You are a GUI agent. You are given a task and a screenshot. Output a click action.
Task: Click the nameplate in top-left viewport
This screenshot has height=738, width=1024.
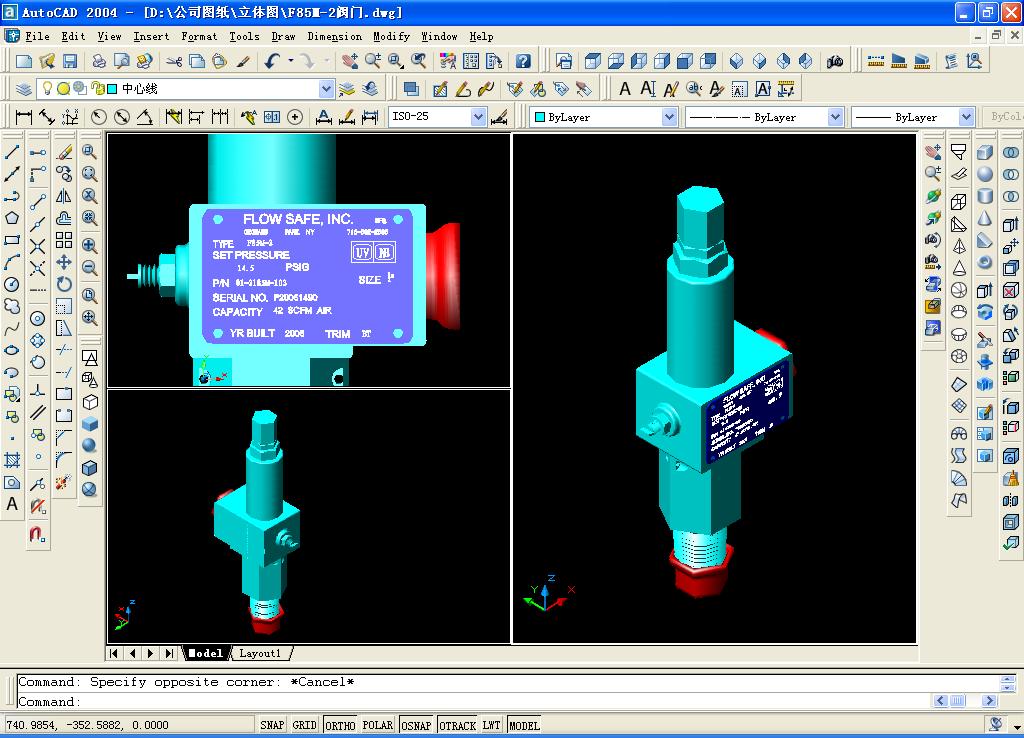tap(308, 275)
